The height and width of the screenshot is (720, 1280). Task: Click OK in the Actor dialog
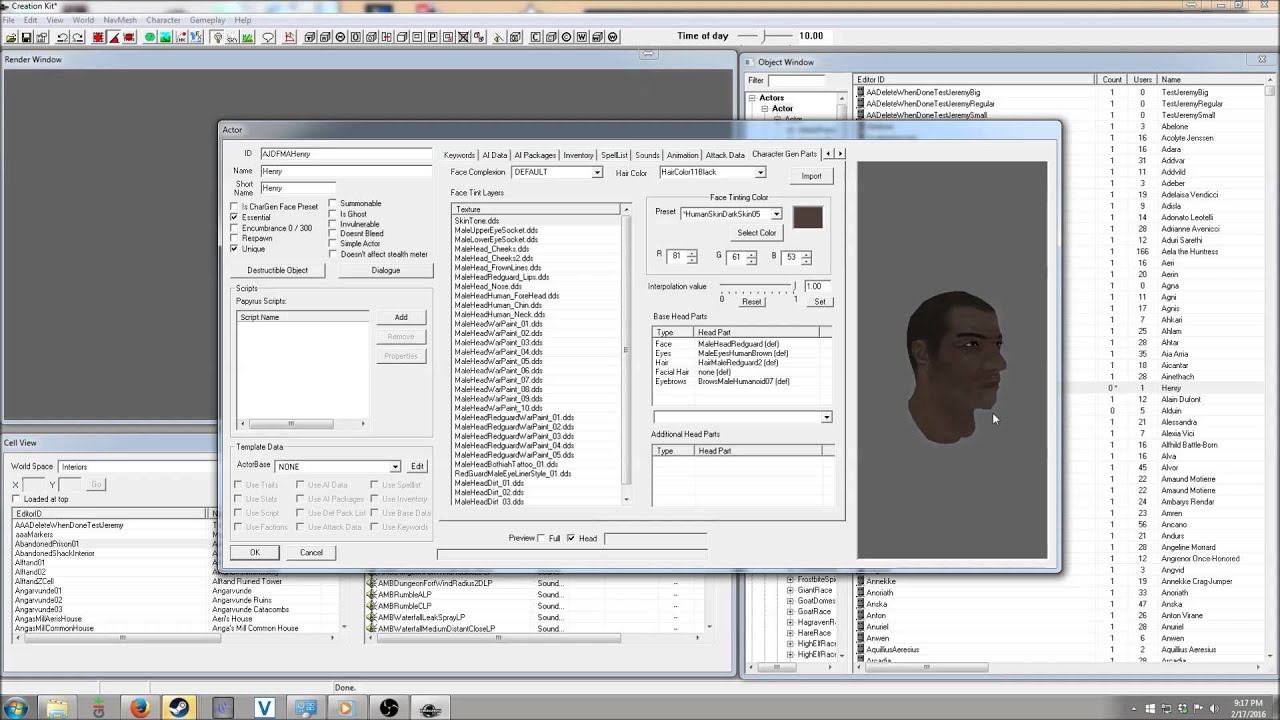point(254,552)
